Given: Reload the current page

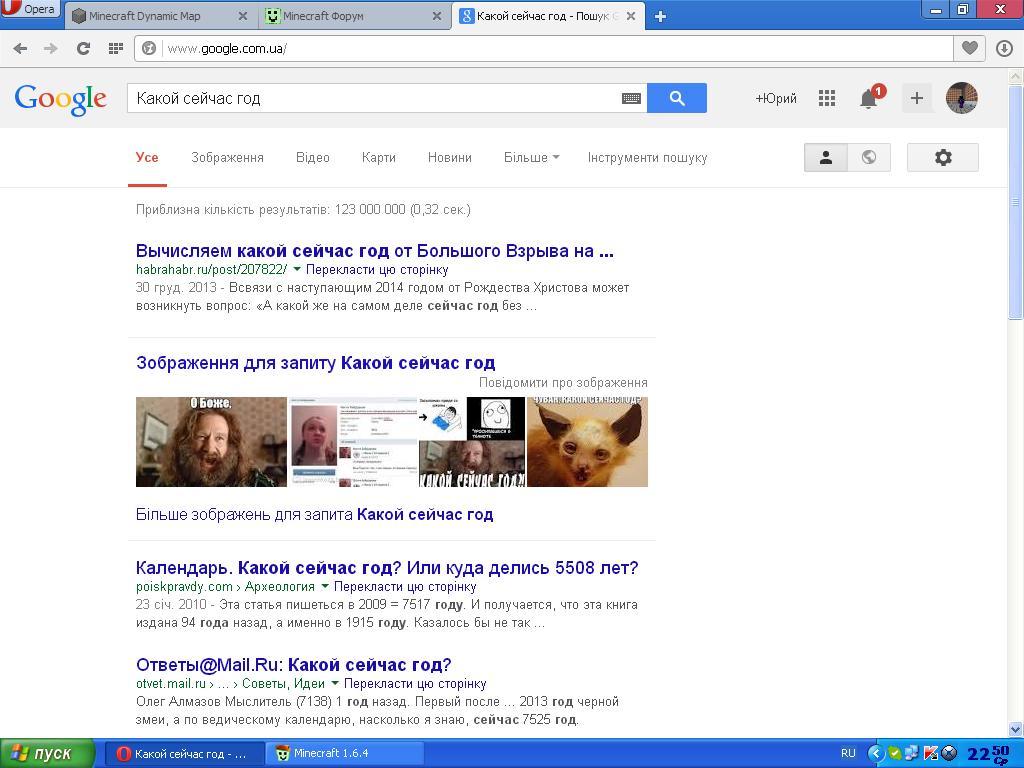Looking at the screenshot, I should pyautogui.click(x=83, y=48).
